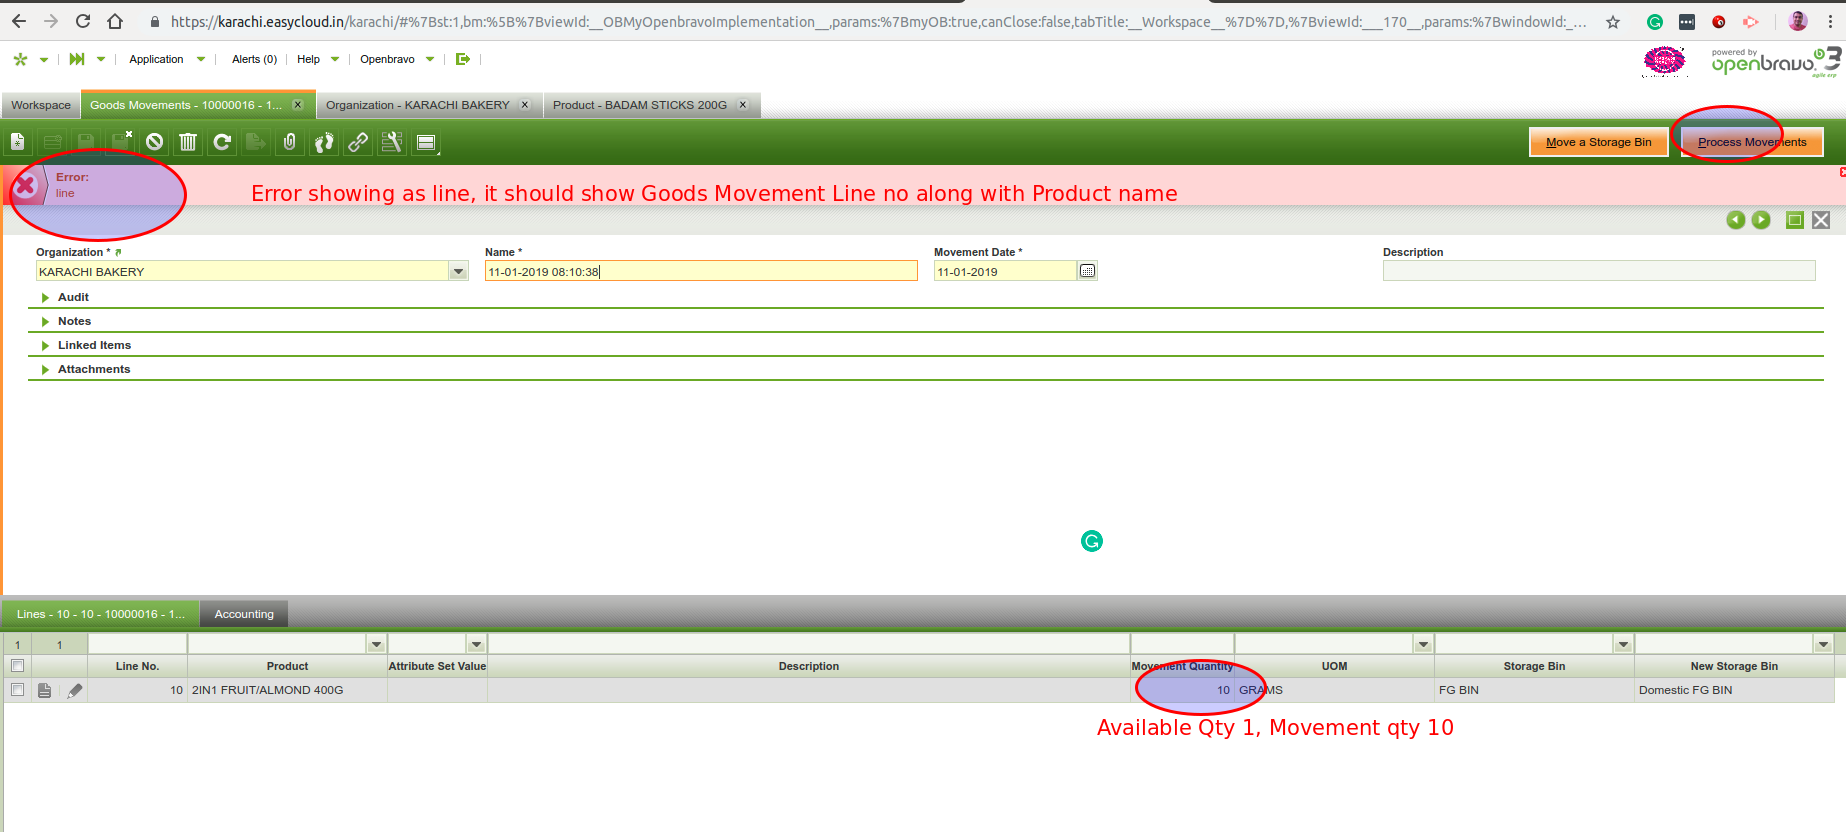The width and height of the screenshot is (1846, 832).
Task: Open the Product - BADAM STICKS 200G tab
Action: (x=640, y=105)
